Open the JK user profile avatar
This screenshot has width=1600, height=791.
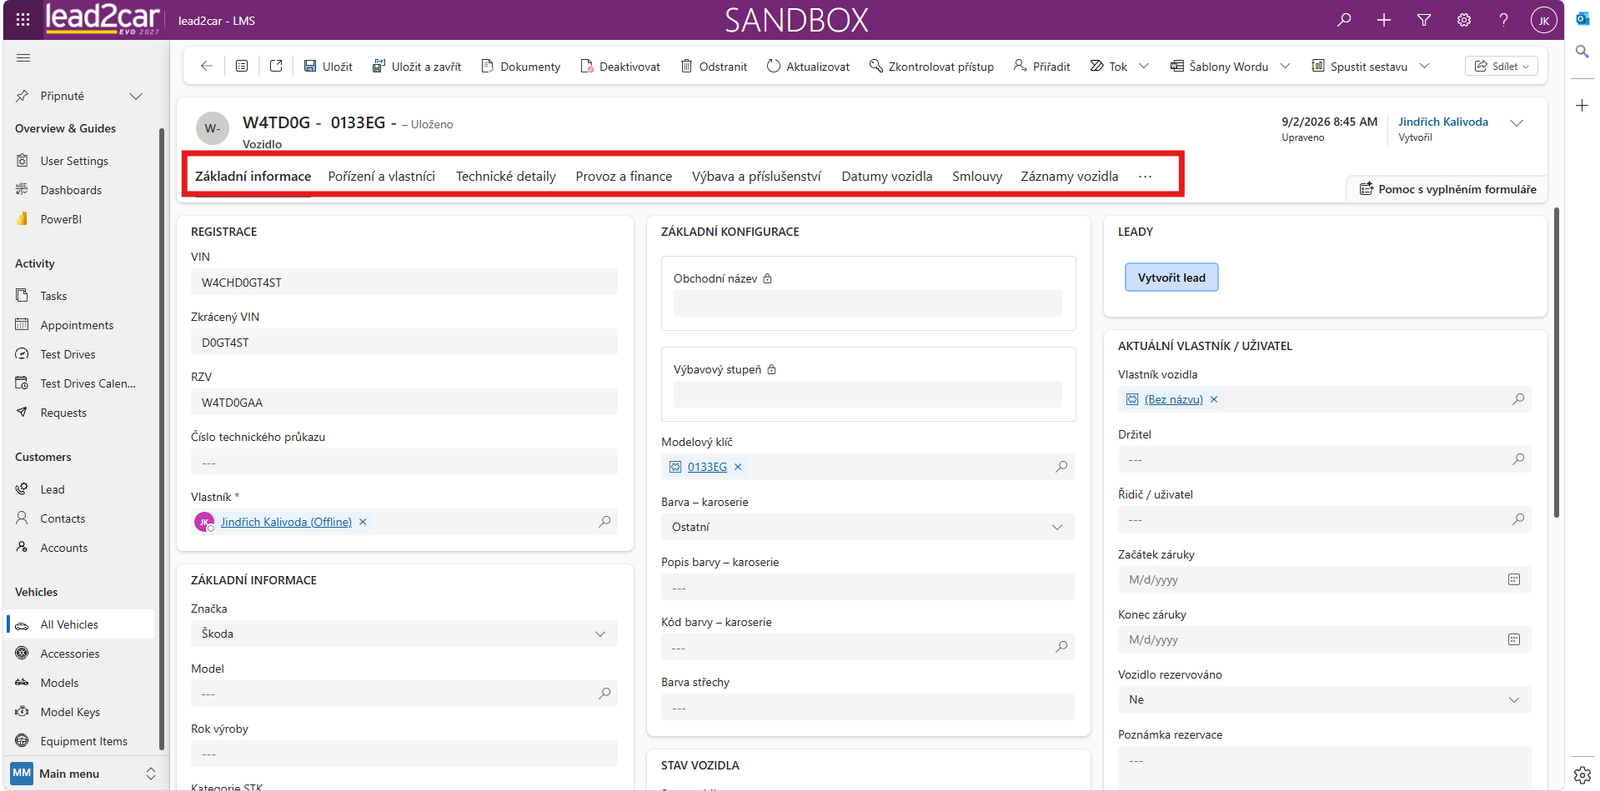[x=1544, y=20]
